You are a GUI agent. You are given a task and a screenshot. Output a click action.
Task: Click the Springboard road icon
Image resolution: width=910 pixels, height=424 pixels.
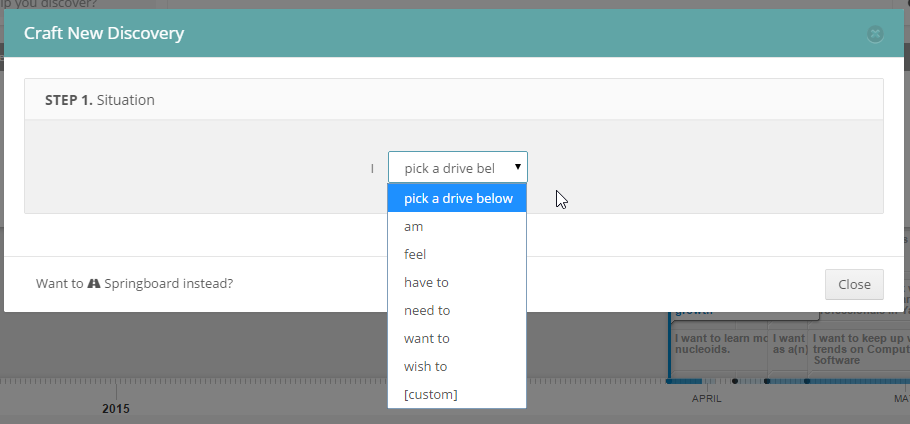(x=94, y=284)
